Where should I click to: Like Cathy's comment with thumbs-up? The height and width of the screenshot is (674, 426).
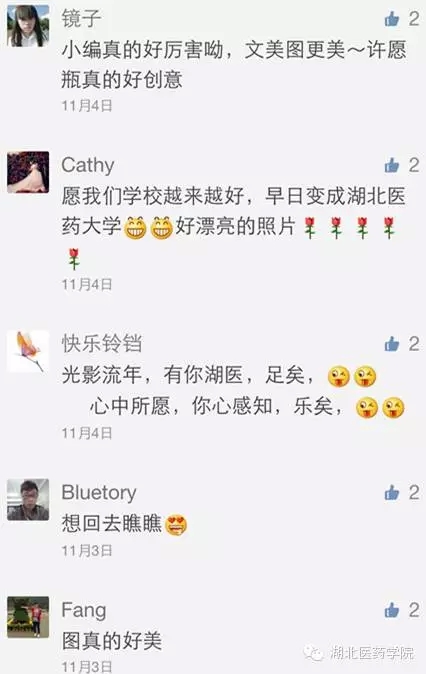(392, 165)
